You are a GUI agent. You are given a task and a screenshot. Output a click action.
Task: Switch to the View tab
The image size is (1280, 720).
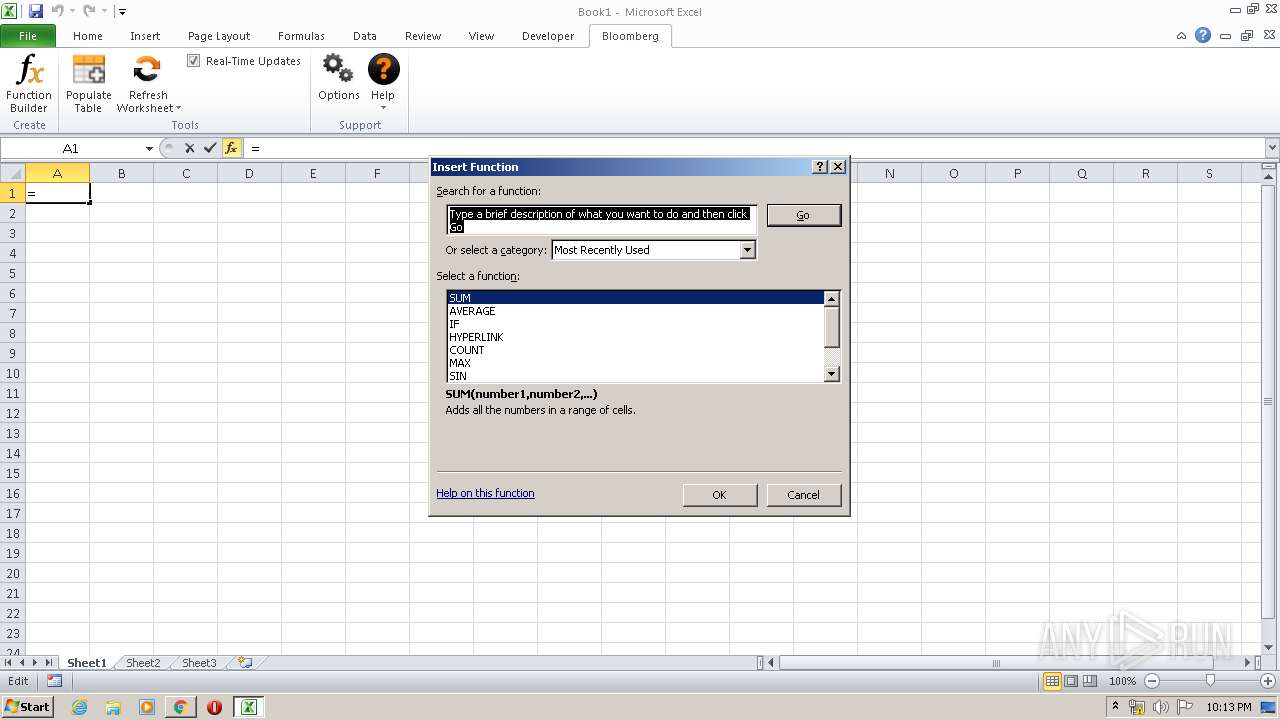[482, 36]
